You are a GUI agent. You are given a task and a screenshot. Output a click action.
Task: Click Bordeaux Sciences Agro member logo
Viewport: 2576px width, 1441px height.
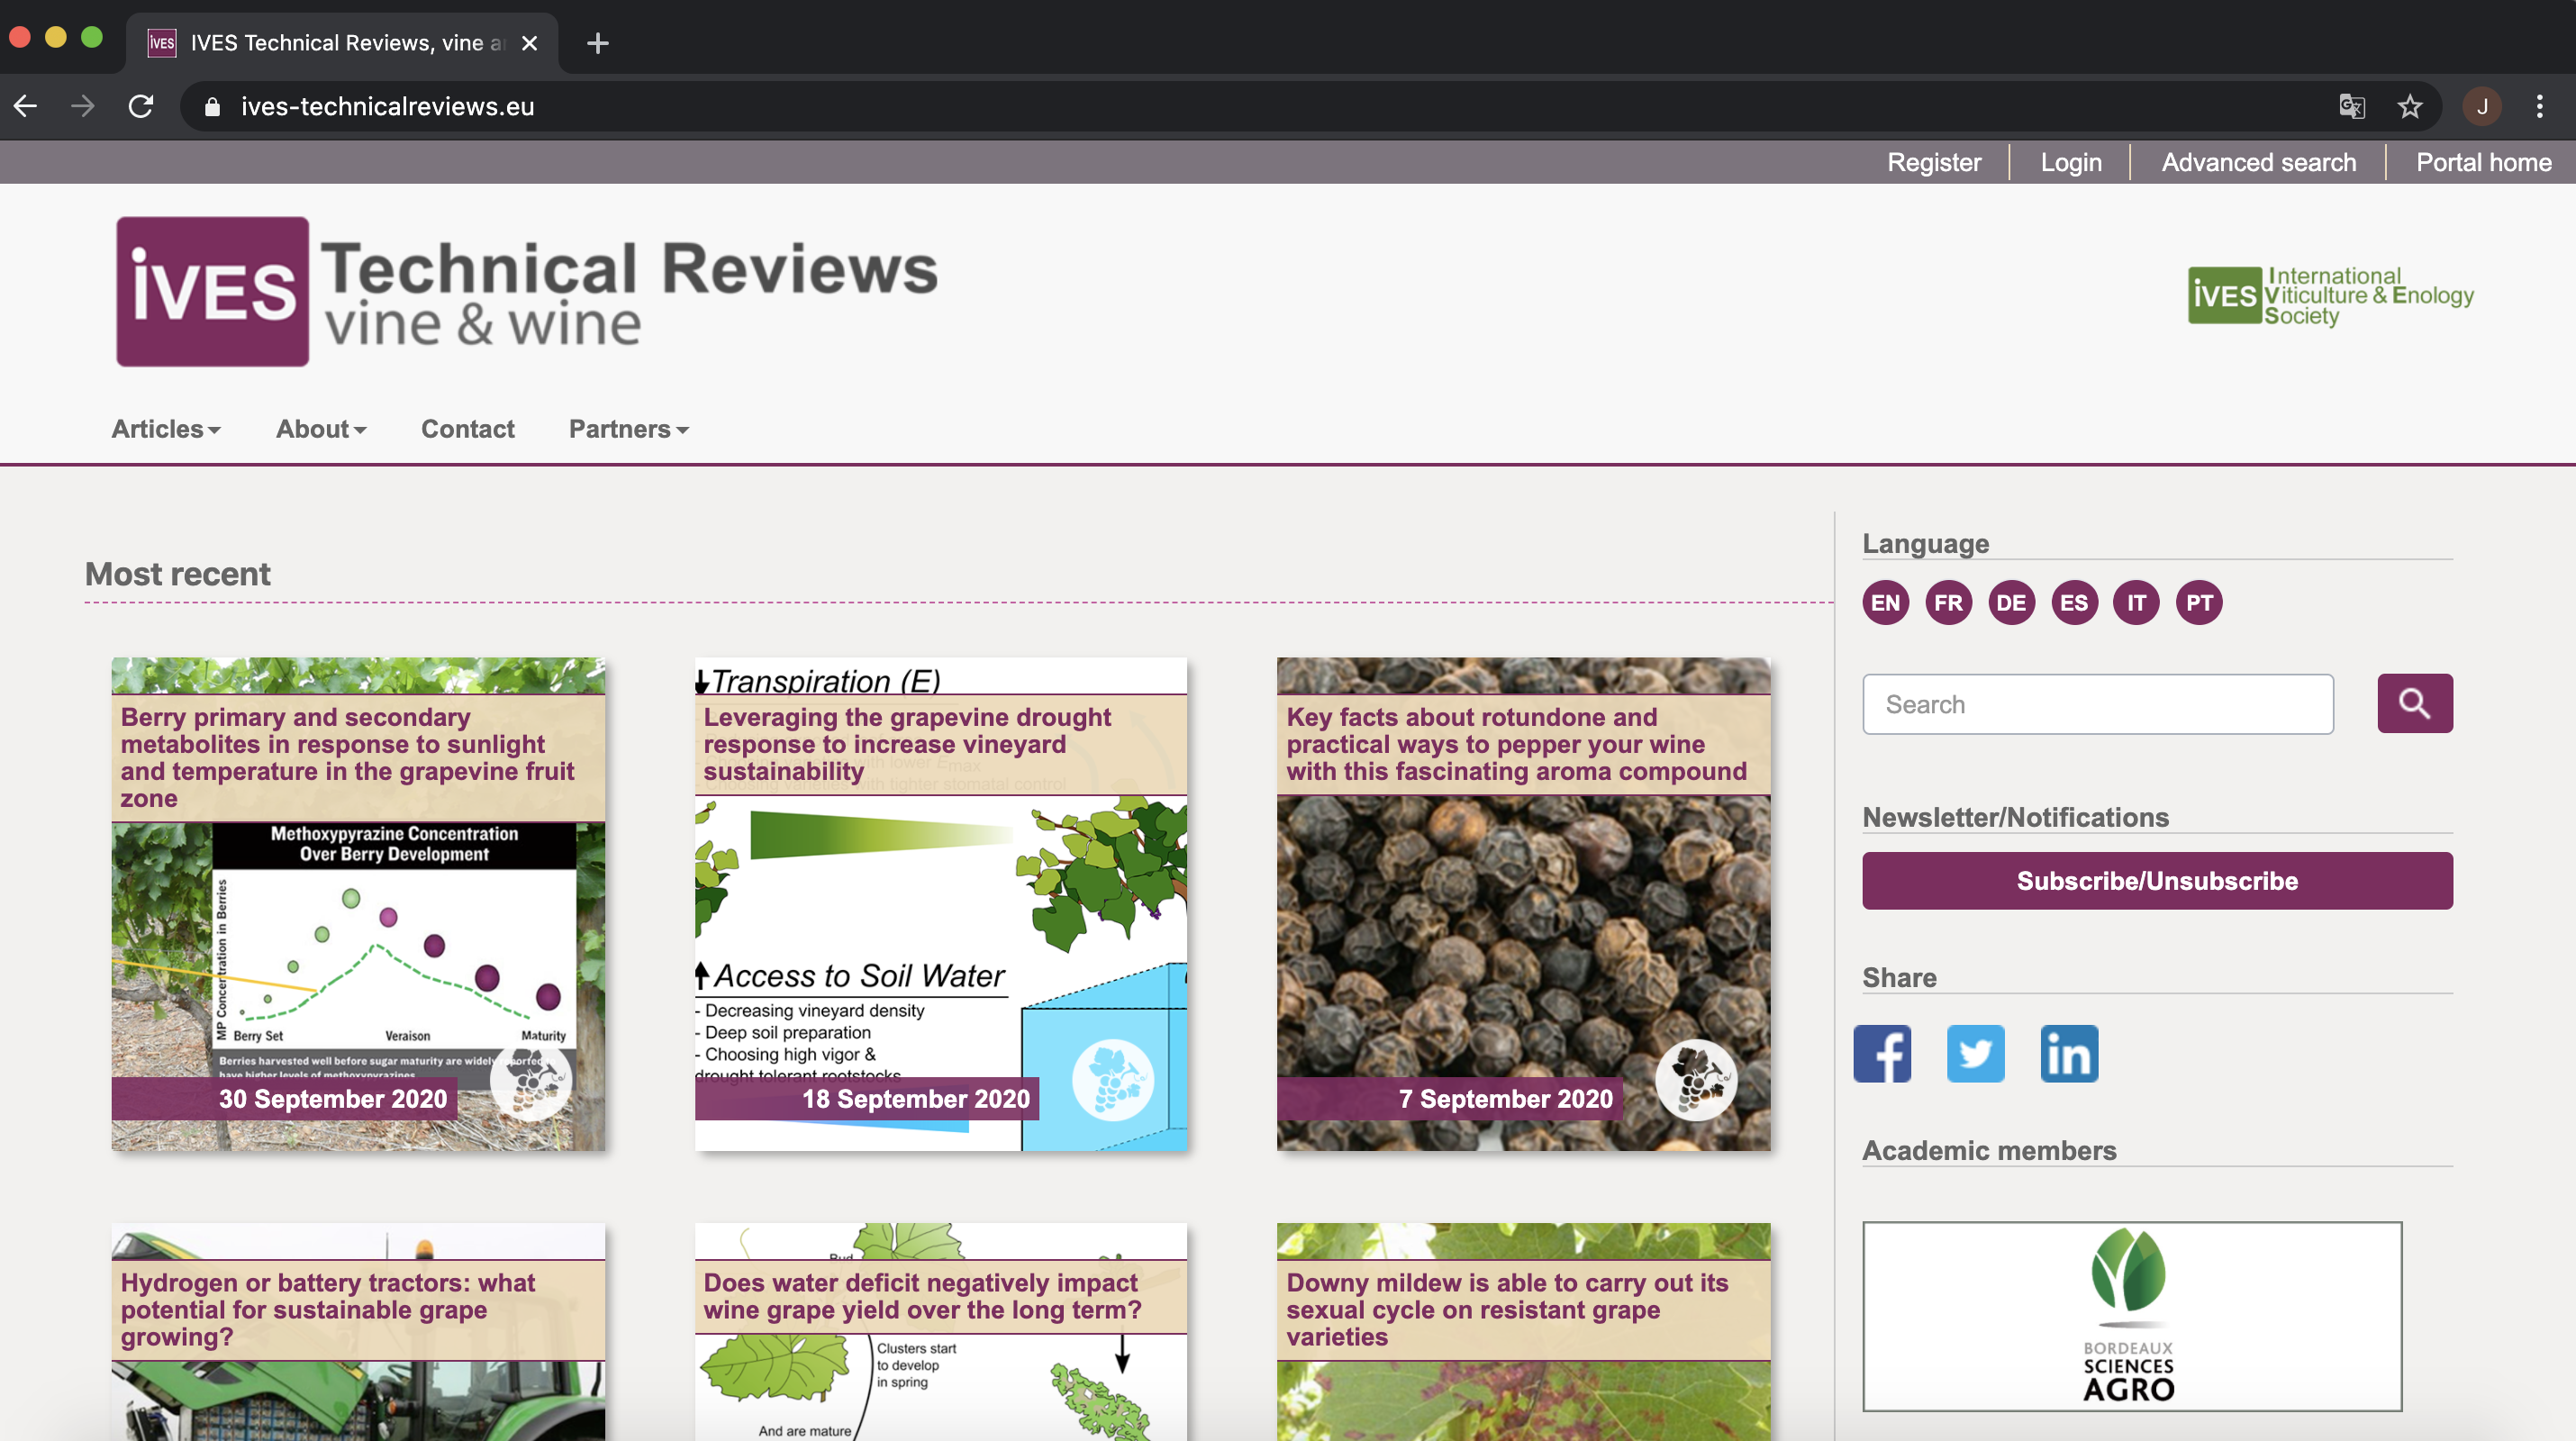[x=2131, y=1315]
